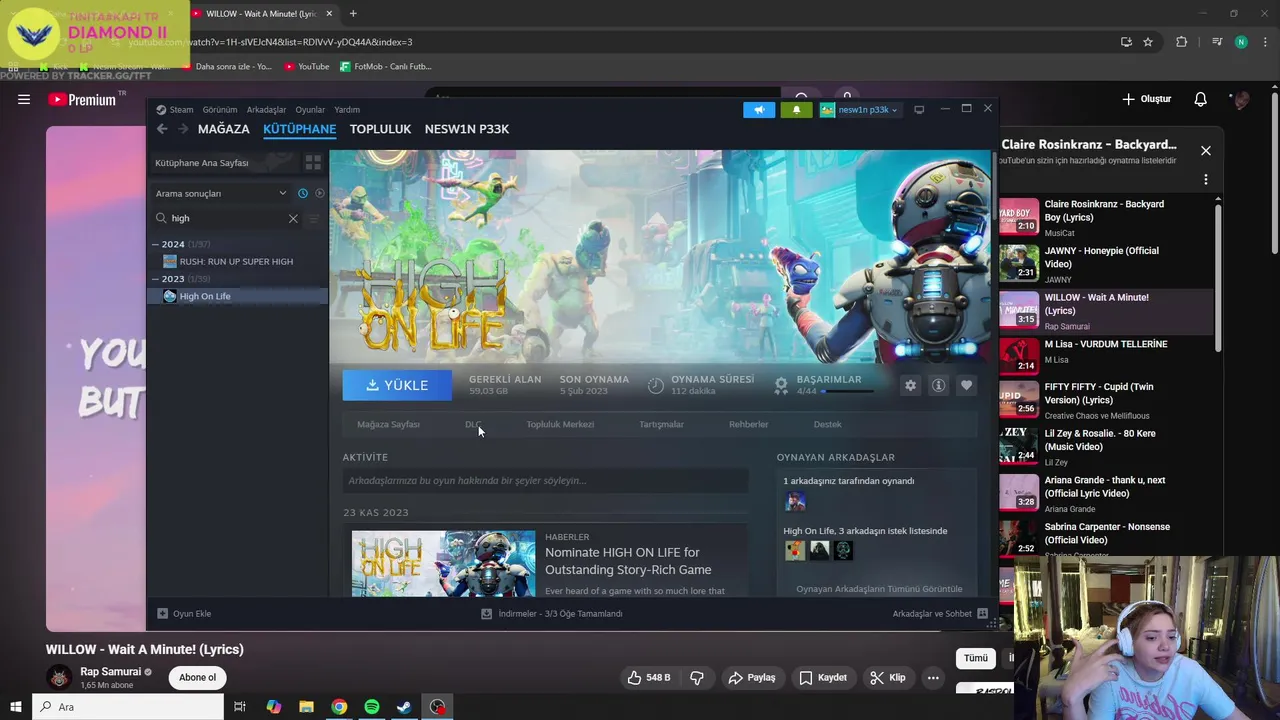Play Claire Rosinkranz Backyard Boy from playlist
1280x720 pixels.
coord(1105,217)
